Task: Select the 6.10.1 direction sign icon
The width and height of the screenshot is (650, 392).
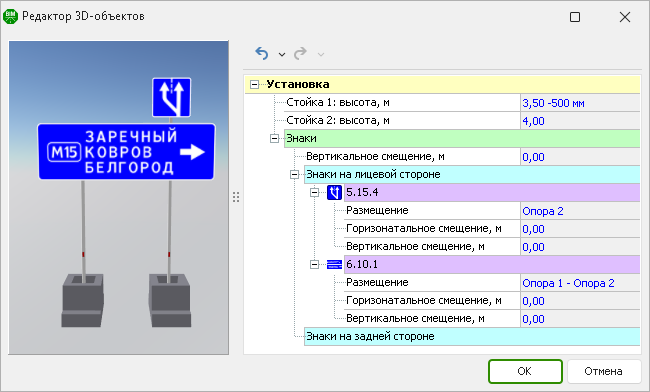Action: 334,264
